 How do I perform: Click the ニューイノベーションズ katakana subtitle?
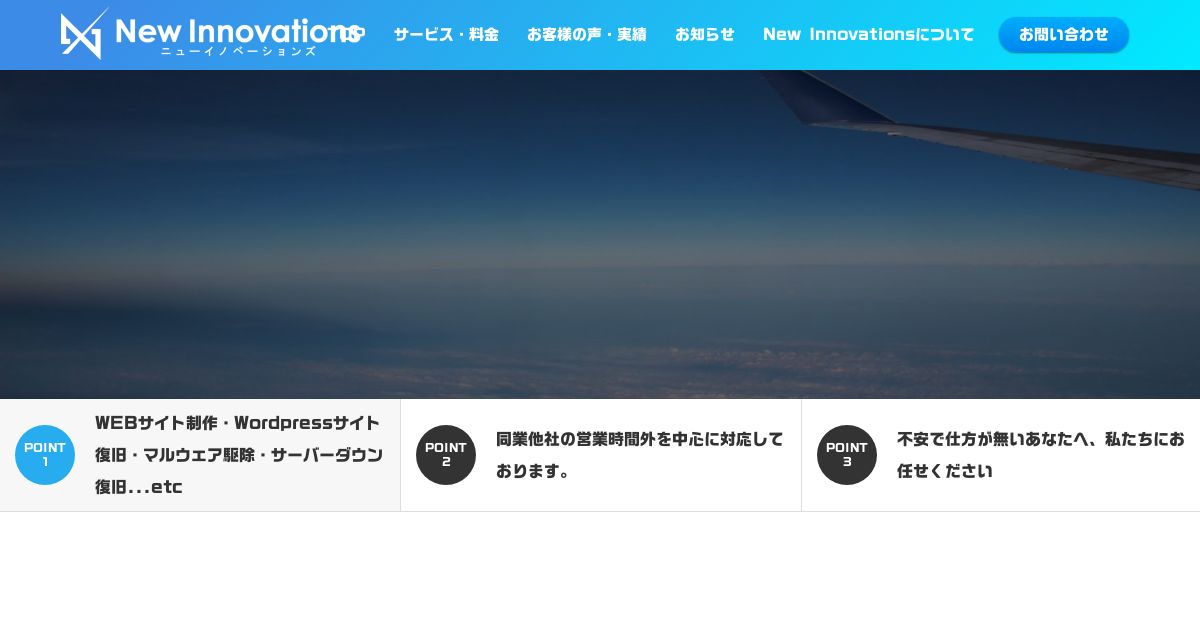[238, 51]
